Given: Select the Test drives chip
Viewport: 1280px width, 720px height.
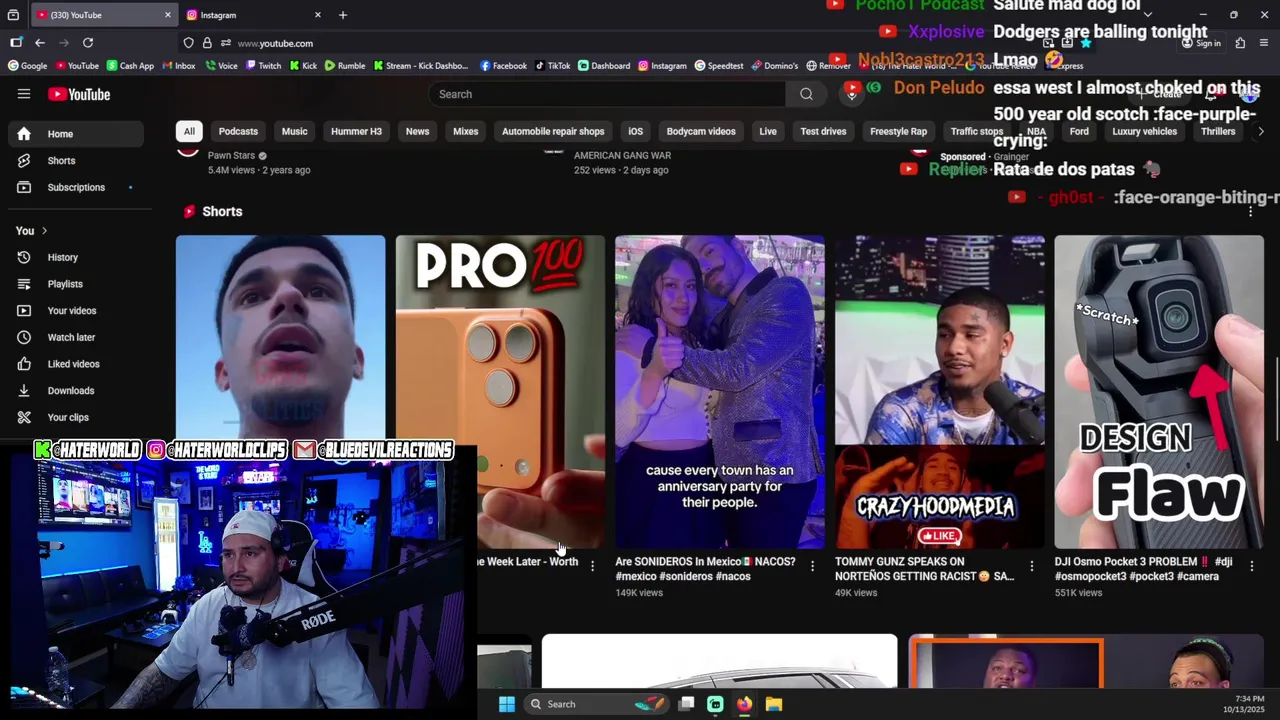Looking at the screenshot, I should 823,131.
